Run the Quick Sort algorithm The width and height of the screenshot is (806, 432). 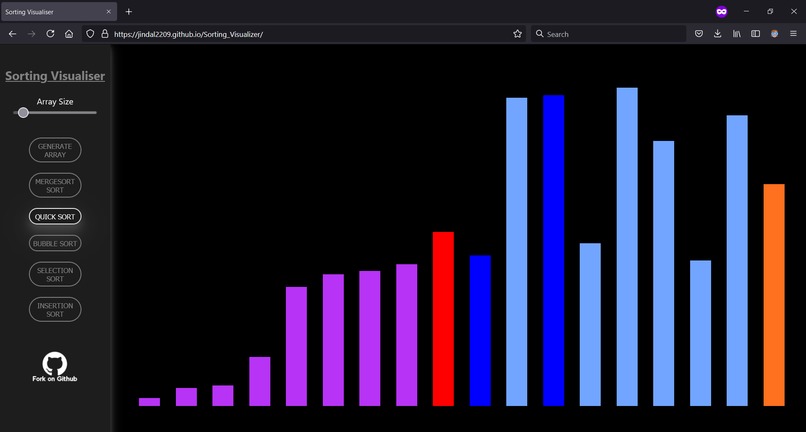coord(55,217)
